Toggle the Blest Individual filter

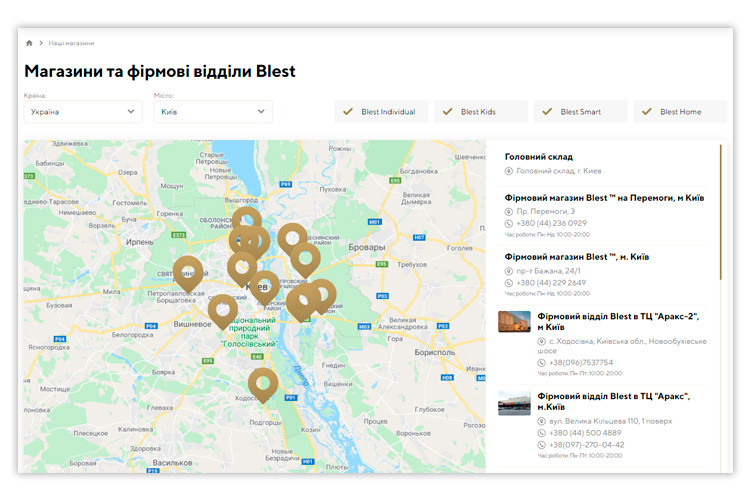click(x=381, y=111)
